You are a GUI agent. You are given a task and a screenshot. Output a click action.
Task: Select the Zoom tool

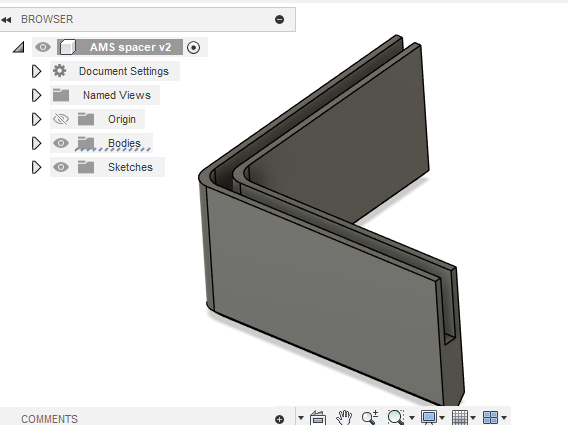pos(370,417)
